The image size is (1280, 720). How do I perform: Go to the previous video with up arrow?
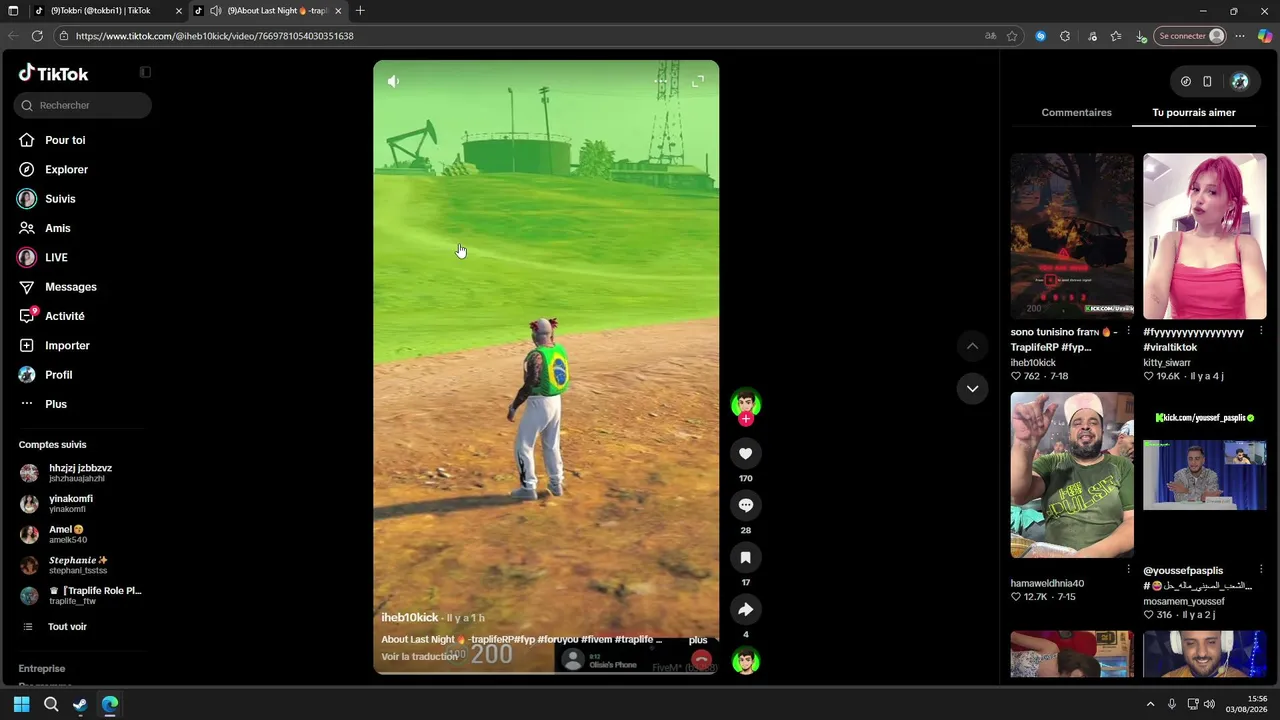(x=972, y=346)
